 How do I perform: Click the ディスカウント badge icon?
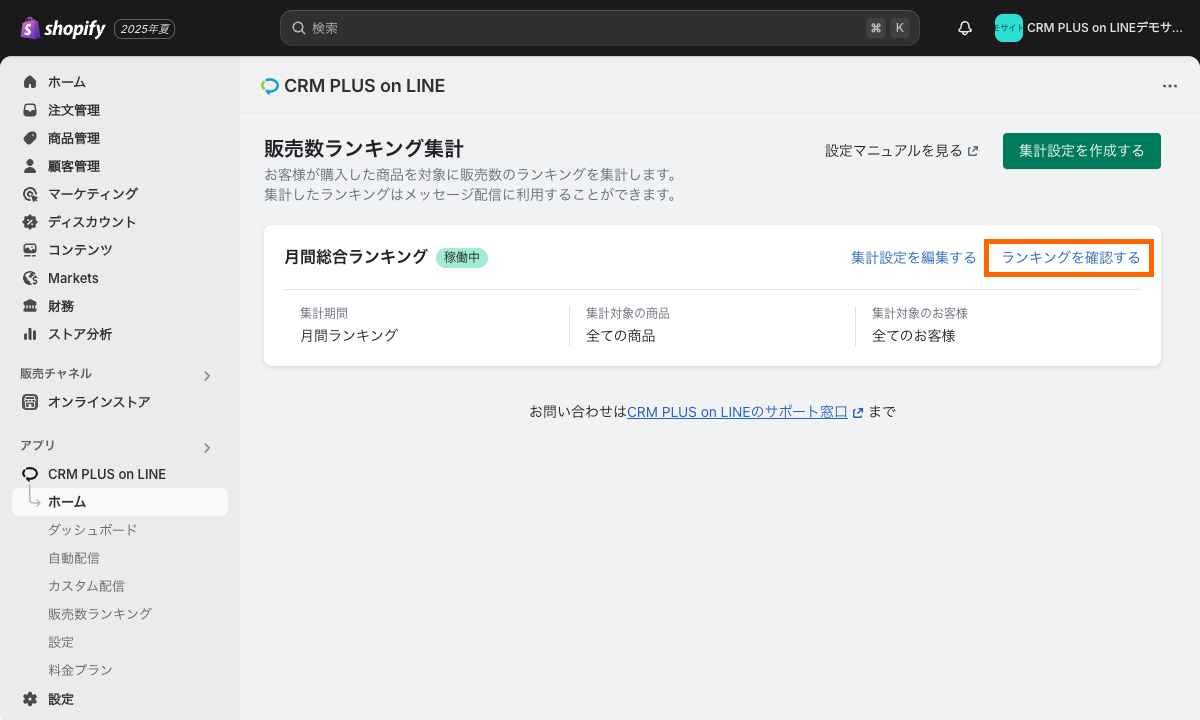point(30,222)
